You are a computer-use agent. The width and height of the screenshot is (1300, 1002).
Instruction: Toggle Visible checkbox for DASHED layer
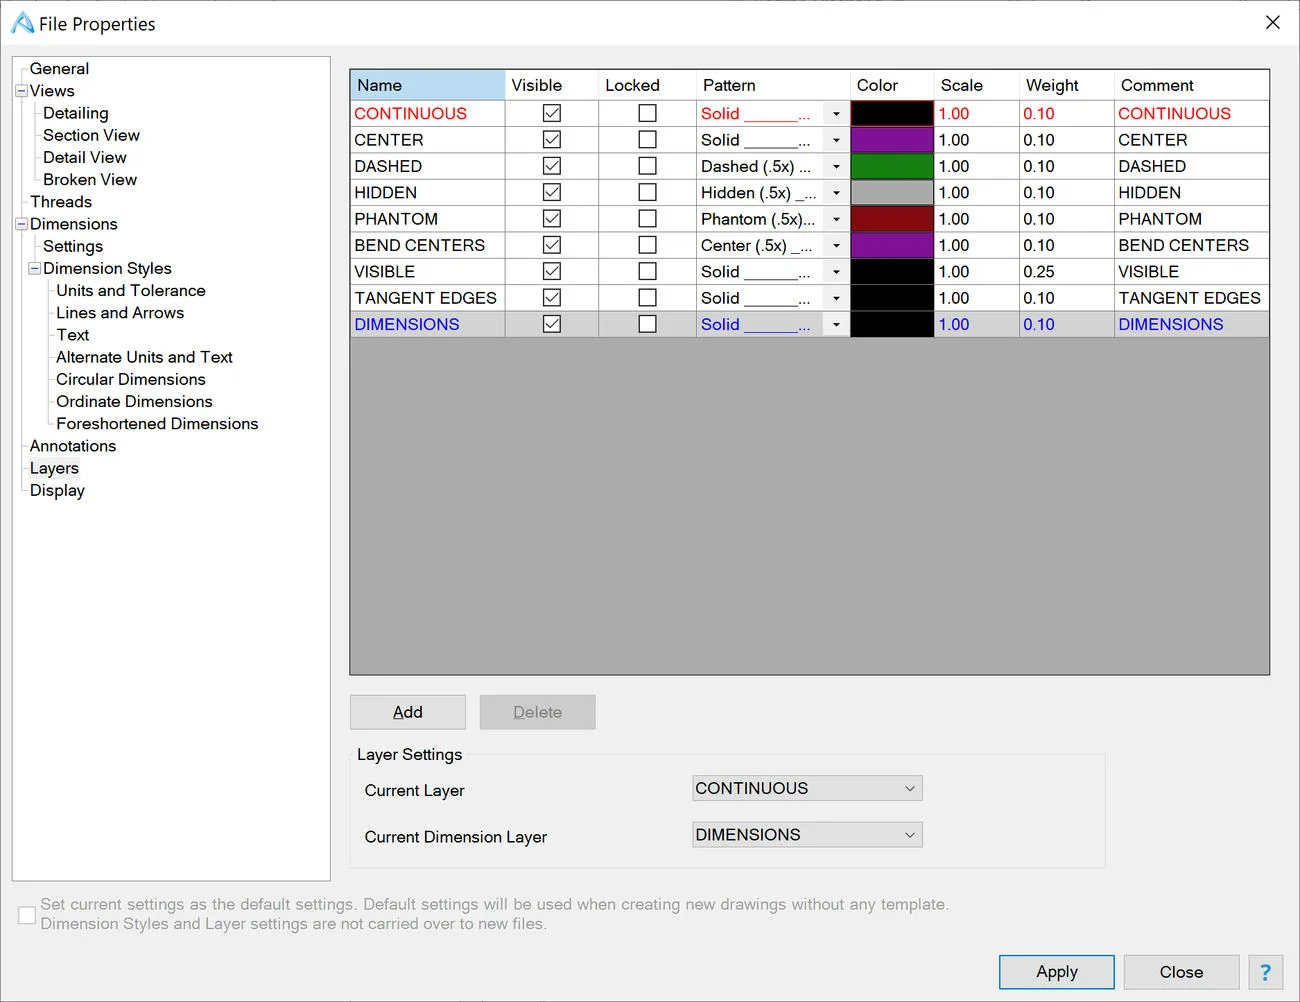point(551,166)
